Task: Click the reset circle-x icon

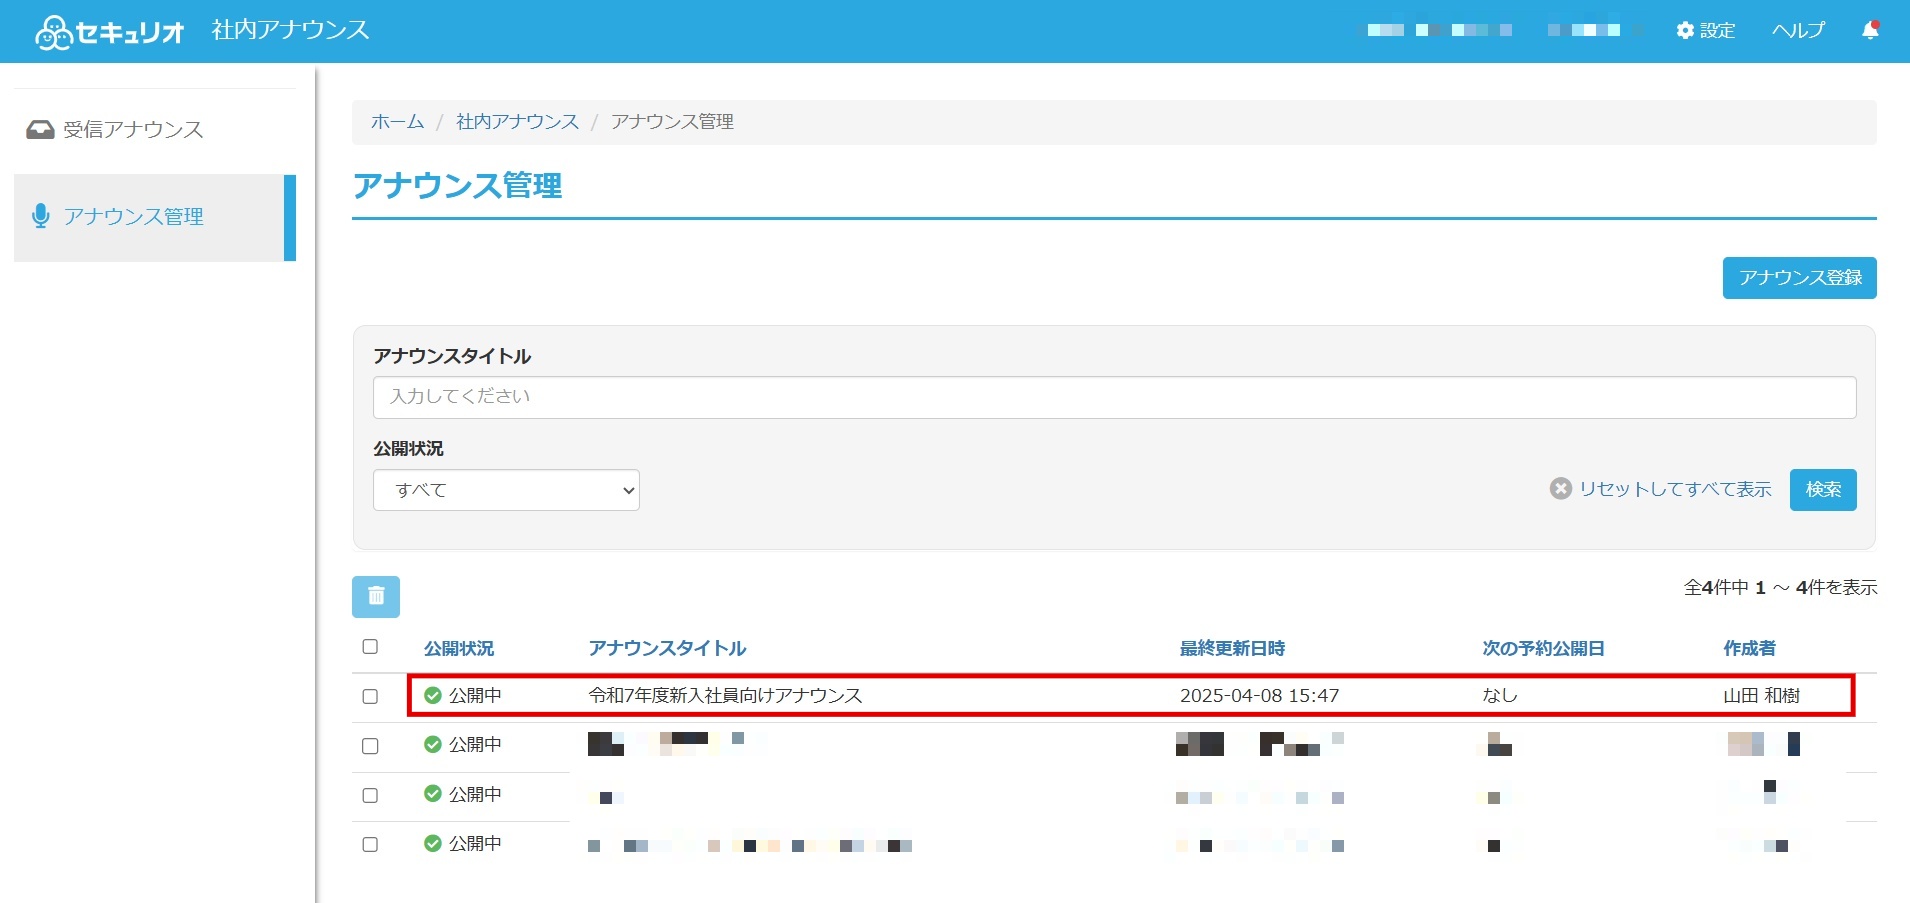Action: point(1560,489)
